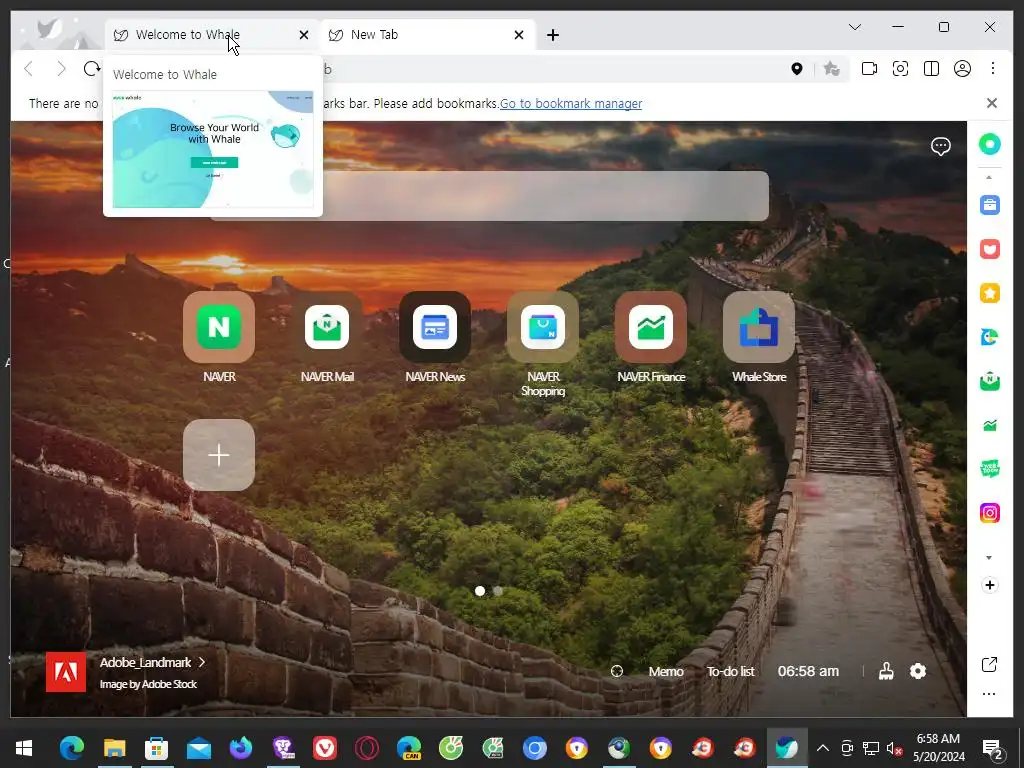Screen dimensions: 1024x768
Task: Click the Adobe logo badge
Action: [x=65, y=671]
